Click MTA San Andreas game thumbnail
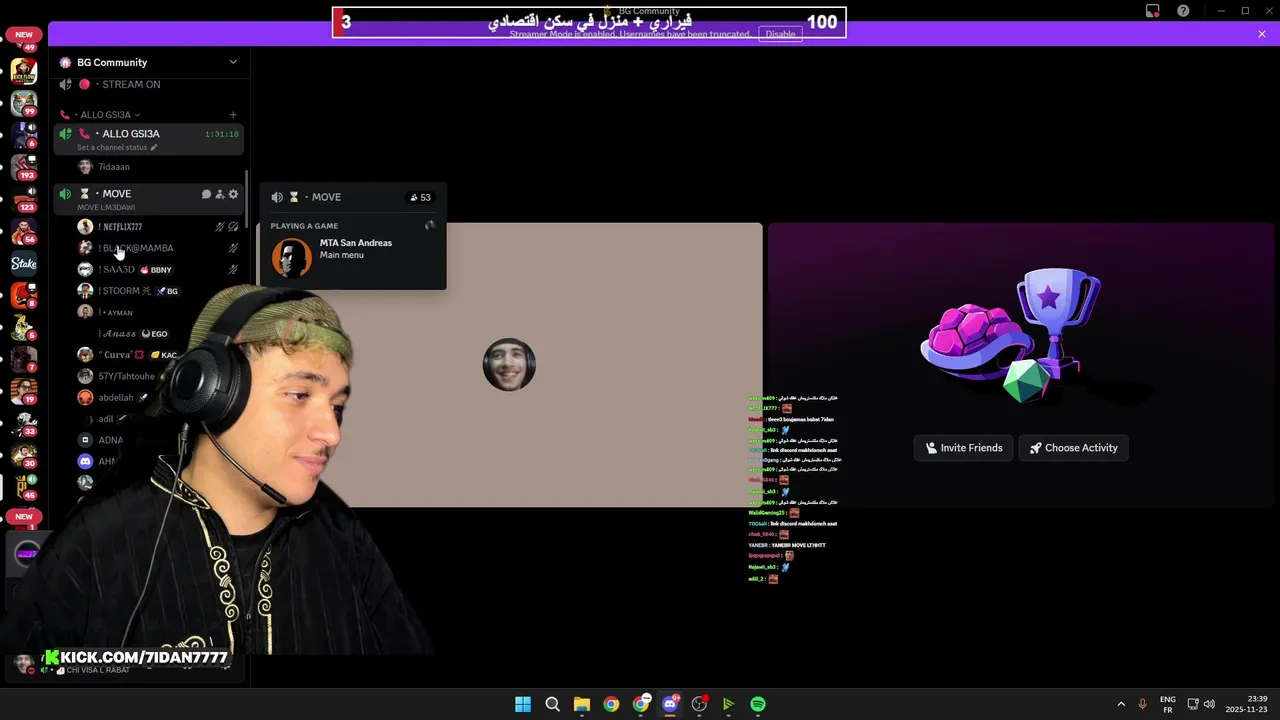Screen dimensions: 1280x720 (x=292, y=258)
